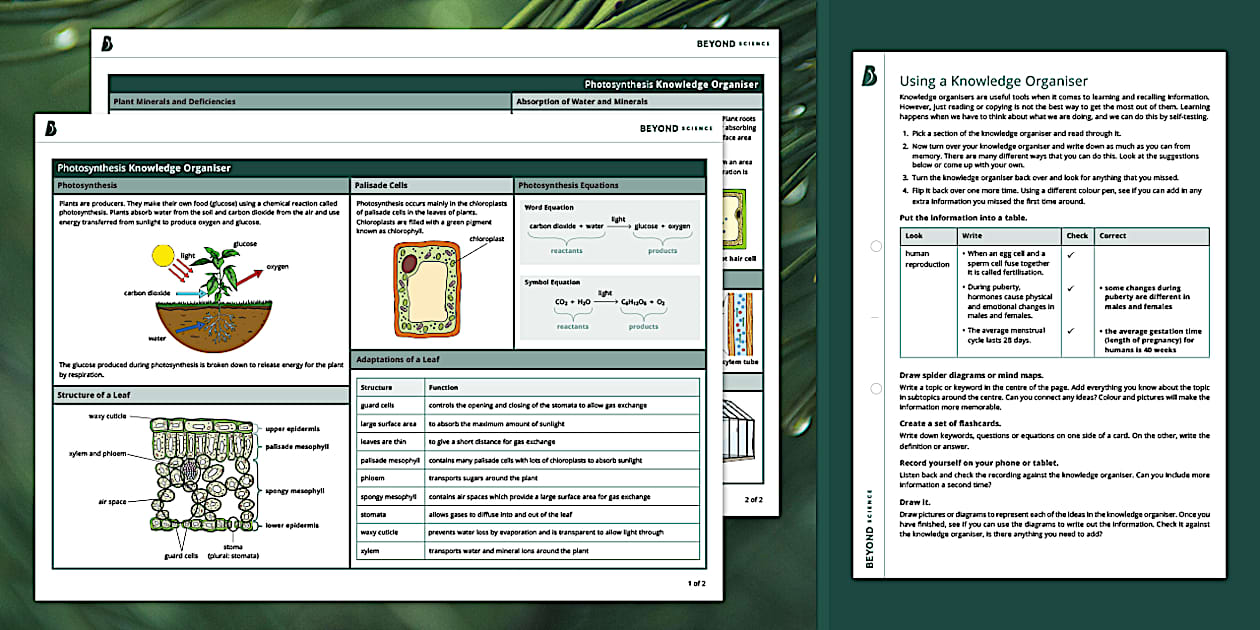Image resolution: width=1260 pixels, height=630 pixels.
Task: Click the 'Check' column header
Action: coord(1077,236)
